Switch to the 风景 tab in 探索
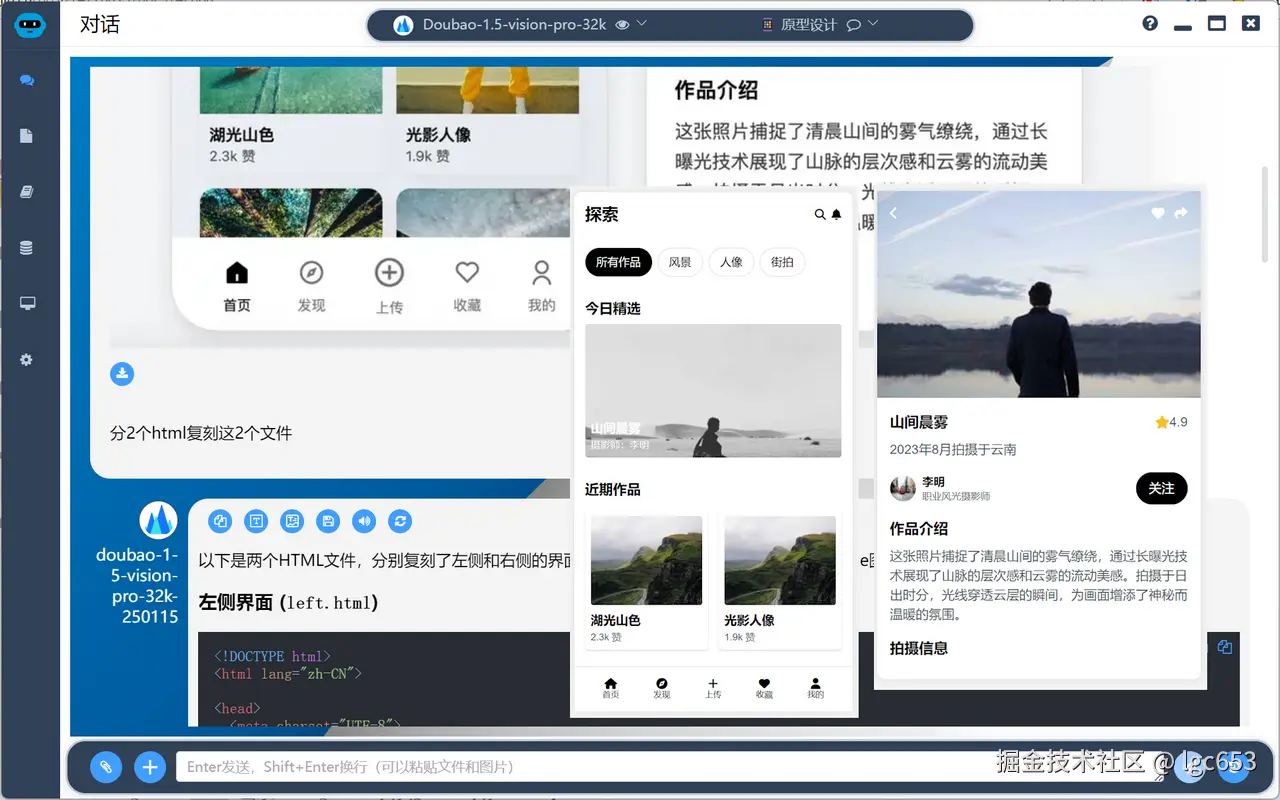Viewport: 1280px width, 800px height. (x=679, y=262)
